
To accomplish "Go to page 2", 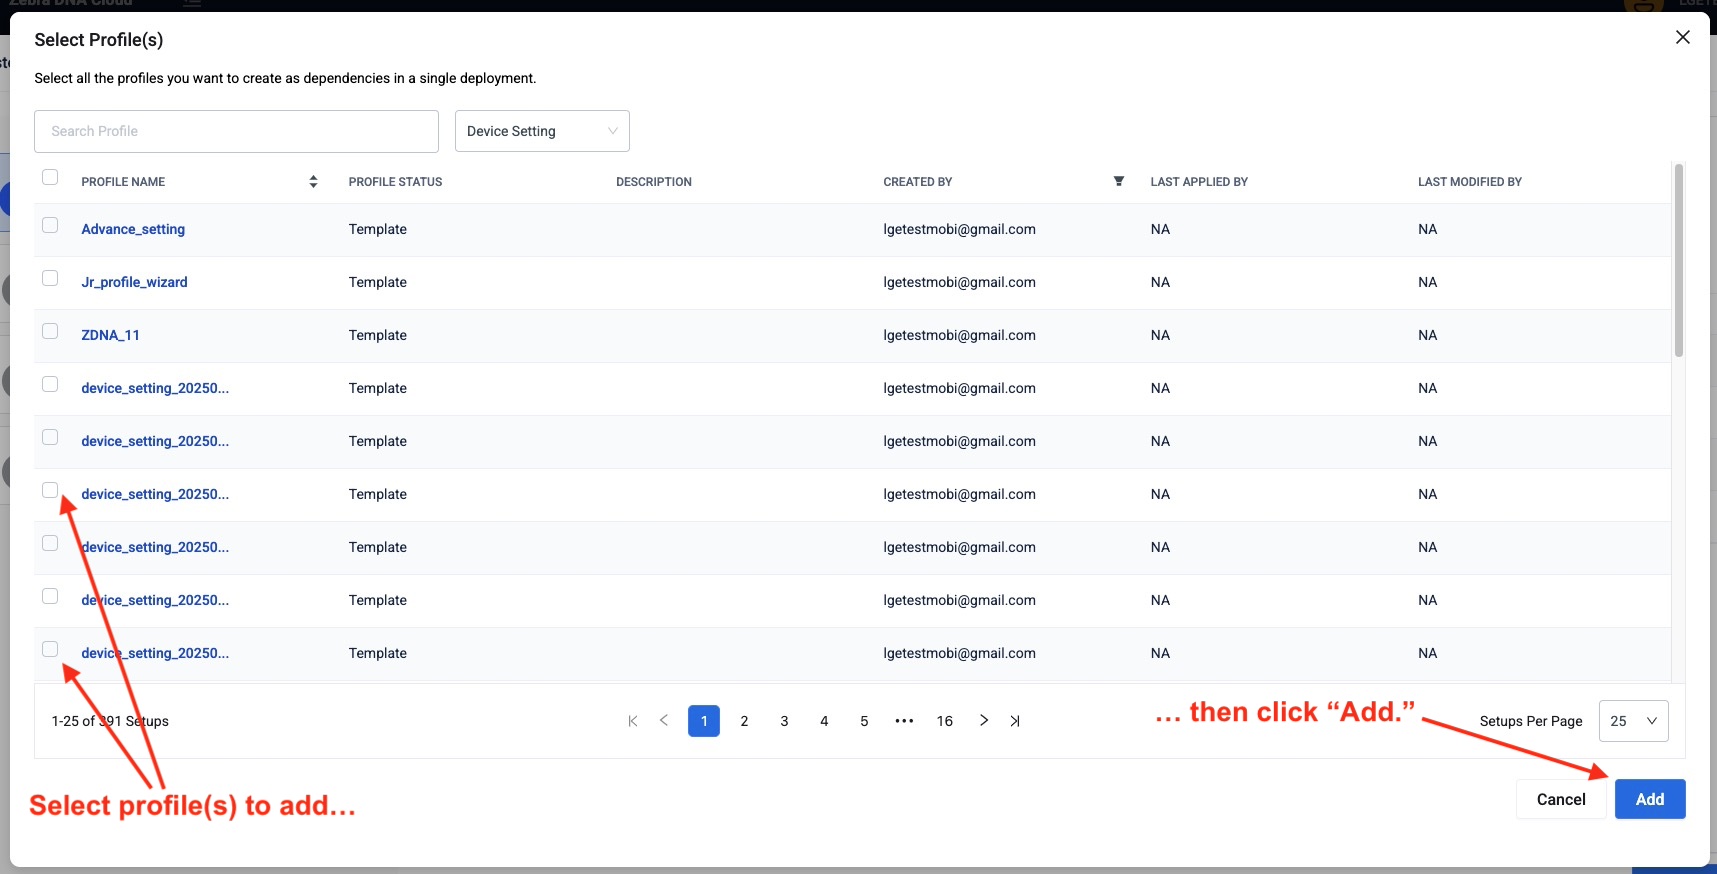I will pyautogui.click(x=744, y=721).
